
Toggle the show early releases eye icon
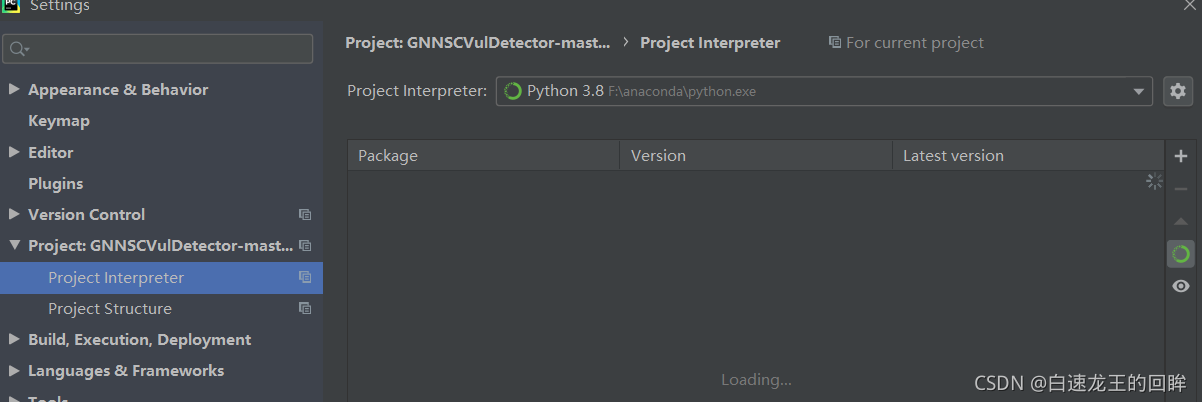1181,286
